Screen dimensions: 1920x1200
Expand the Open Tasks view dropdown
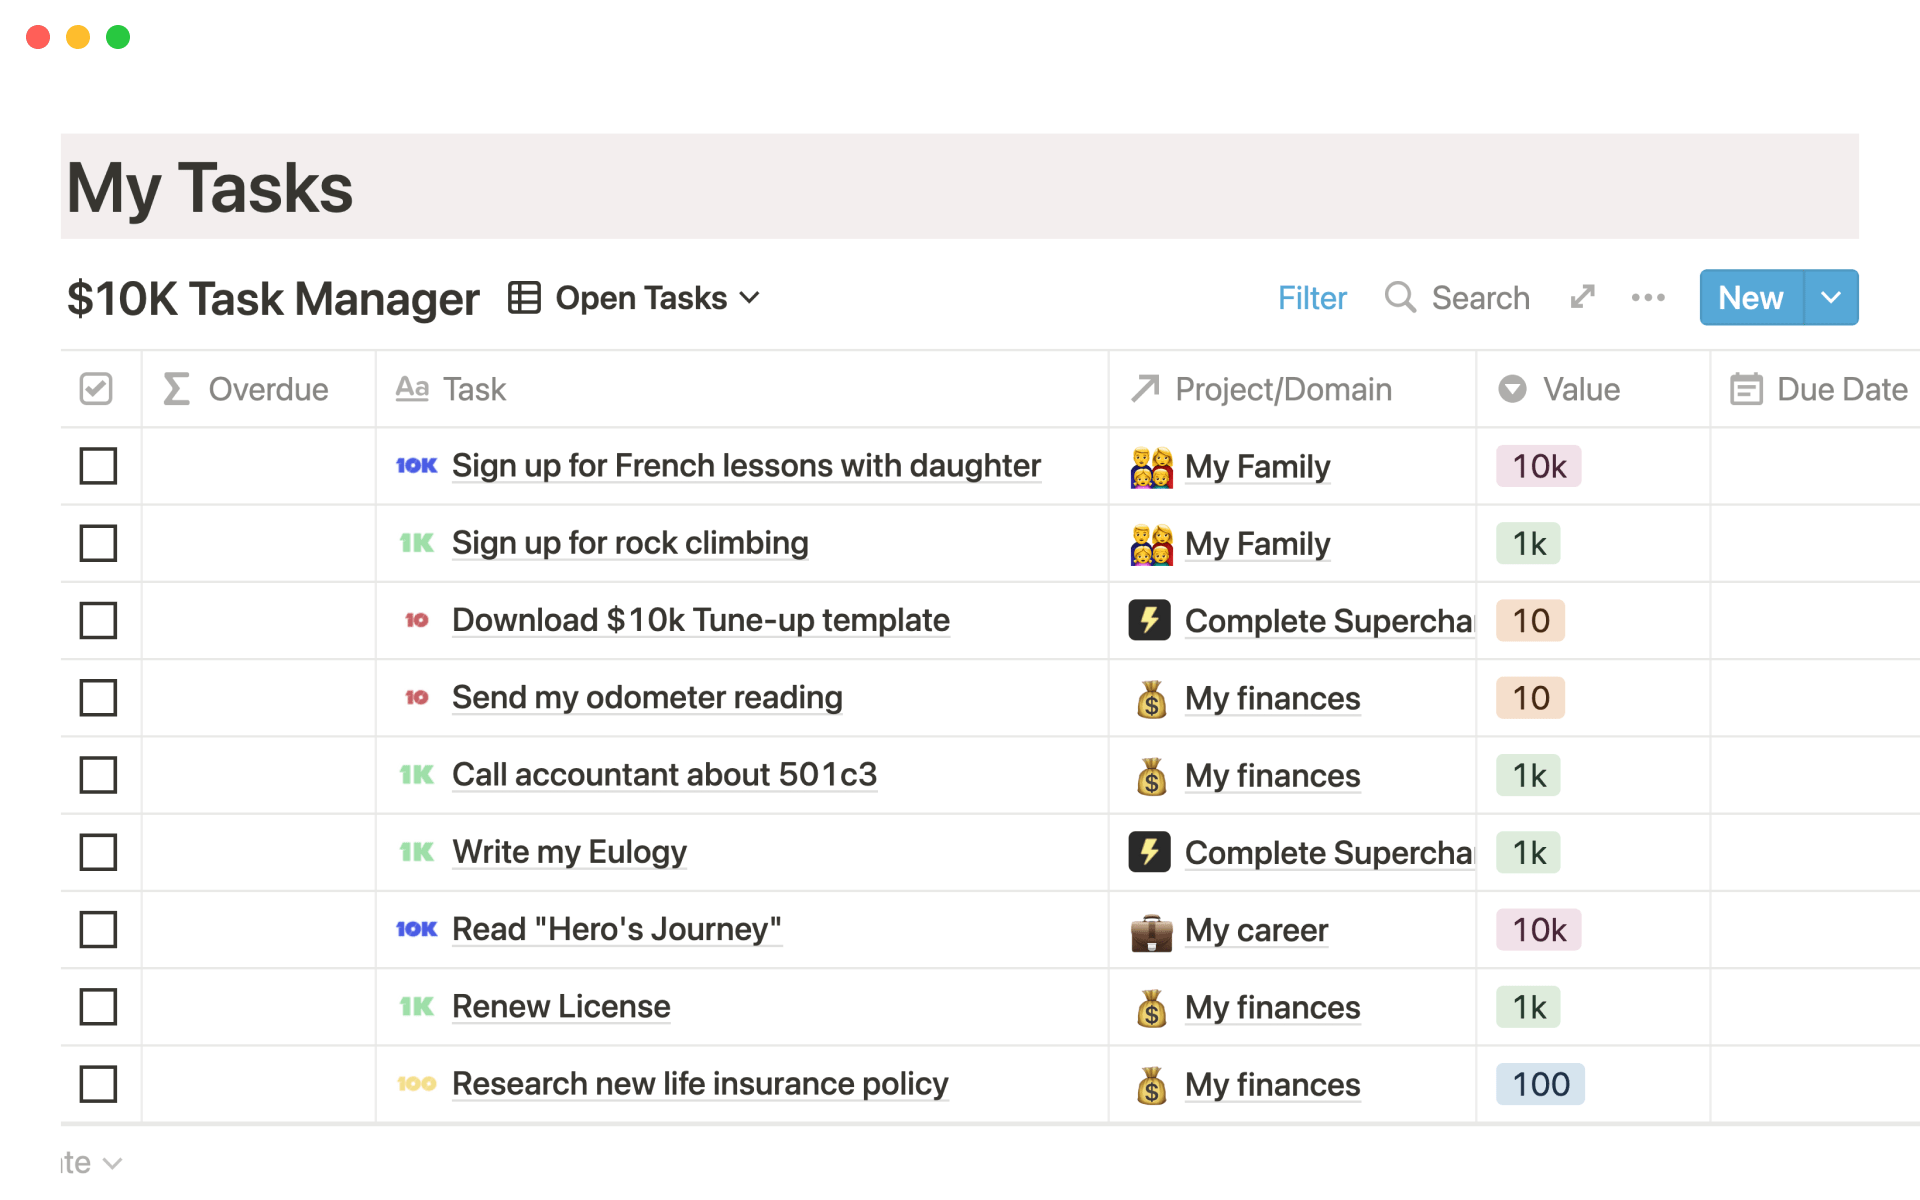[750, 298]
